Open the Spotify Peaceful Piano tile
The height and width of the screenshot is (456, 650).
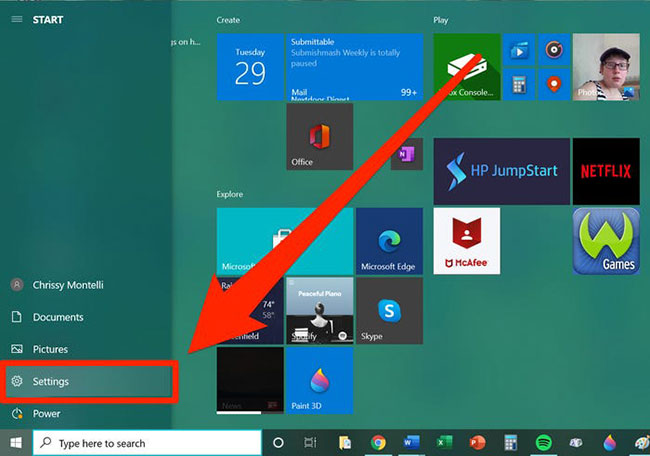pyautogui.click(x=320, y=310)
